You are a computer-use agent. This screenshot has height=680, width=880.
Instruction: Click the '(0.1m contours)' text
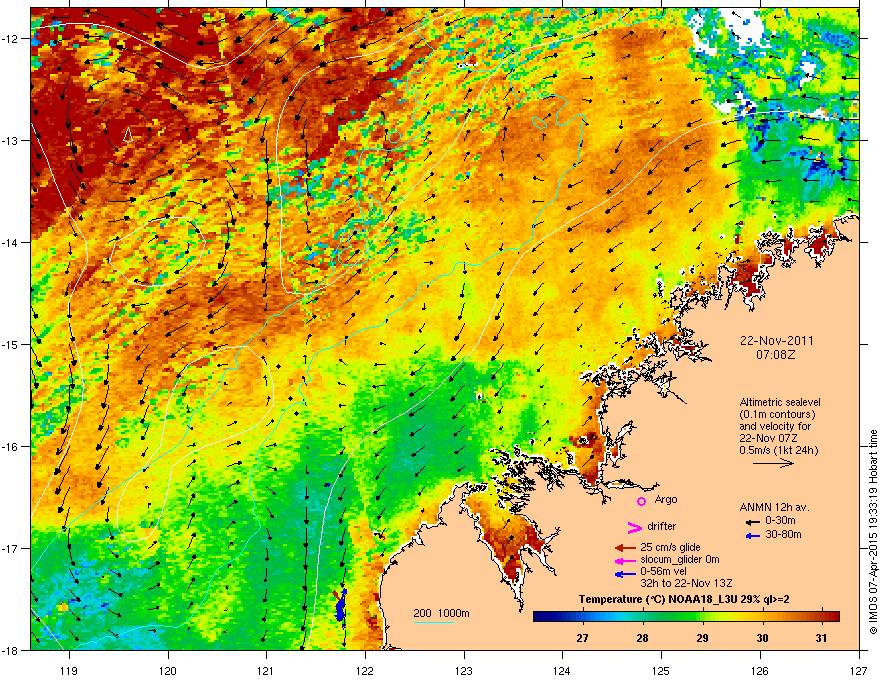[777, 415]
